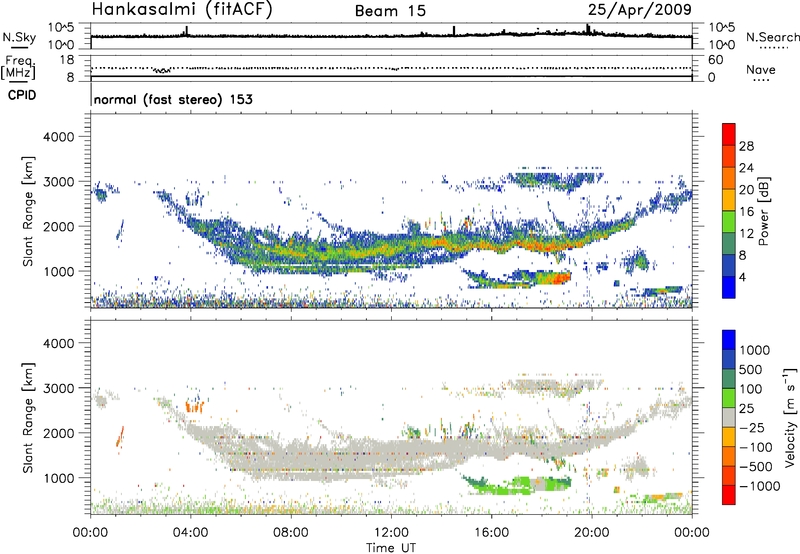The height and width of the screenshot is (554, 800).
Task: Click the green velocity patch near 1000 km at 17:00
Action: [521, 483]
